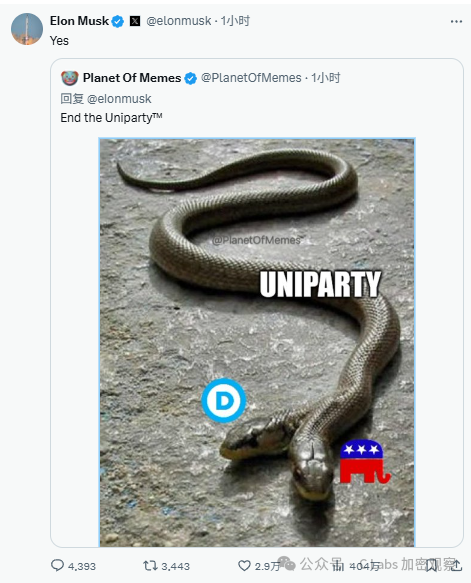Click the blue verified badge next to Elon Musk
Screen dimensions: 471x583
pyautogui.click(x=118, y=21)
